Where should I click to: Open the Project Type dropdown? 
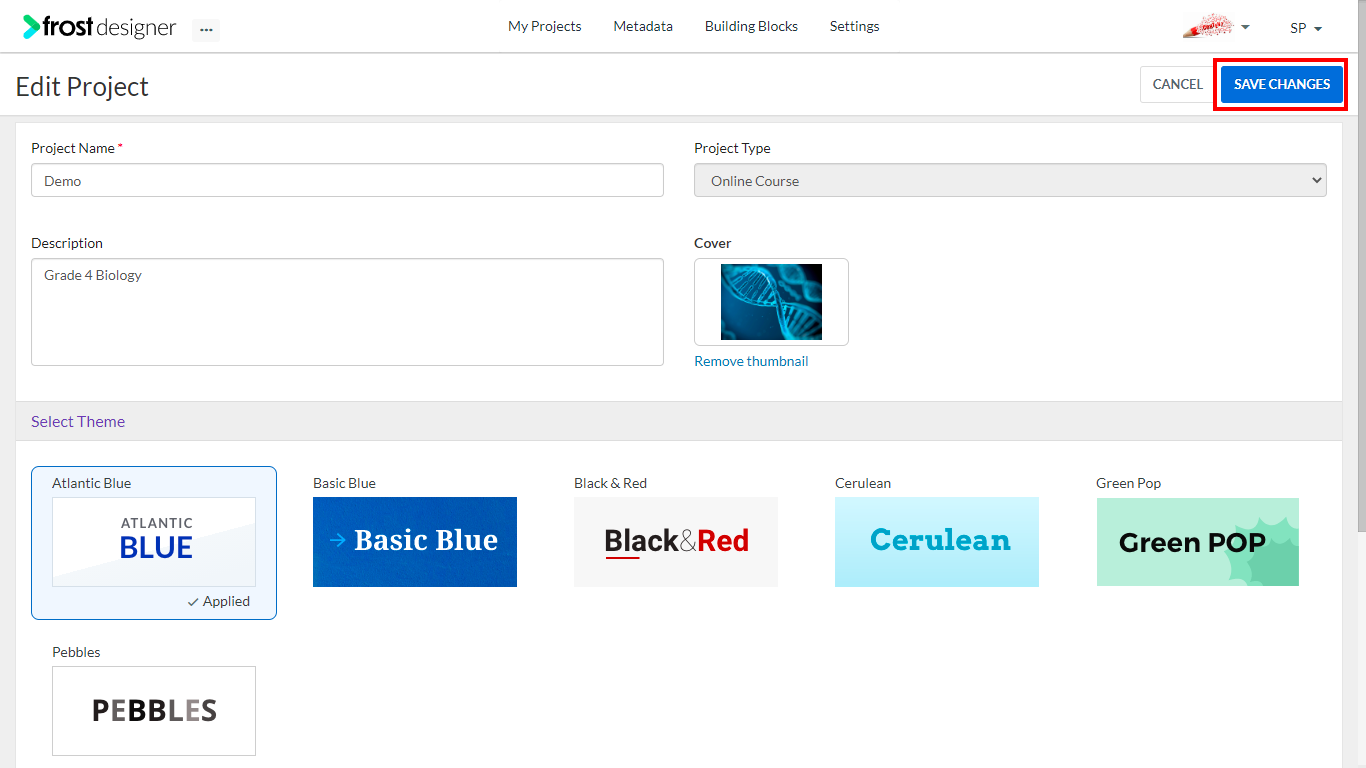(1010, 180)
